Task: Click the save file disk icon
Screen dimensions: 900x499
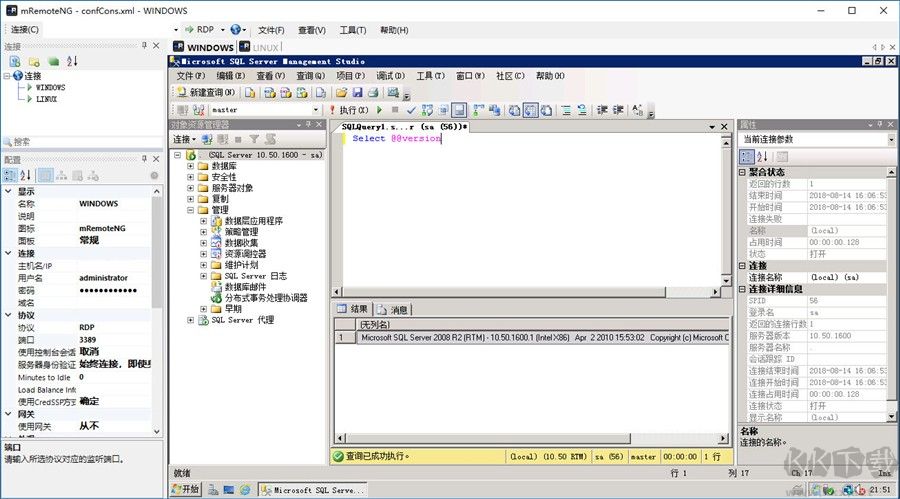Action: pos(357,93)
